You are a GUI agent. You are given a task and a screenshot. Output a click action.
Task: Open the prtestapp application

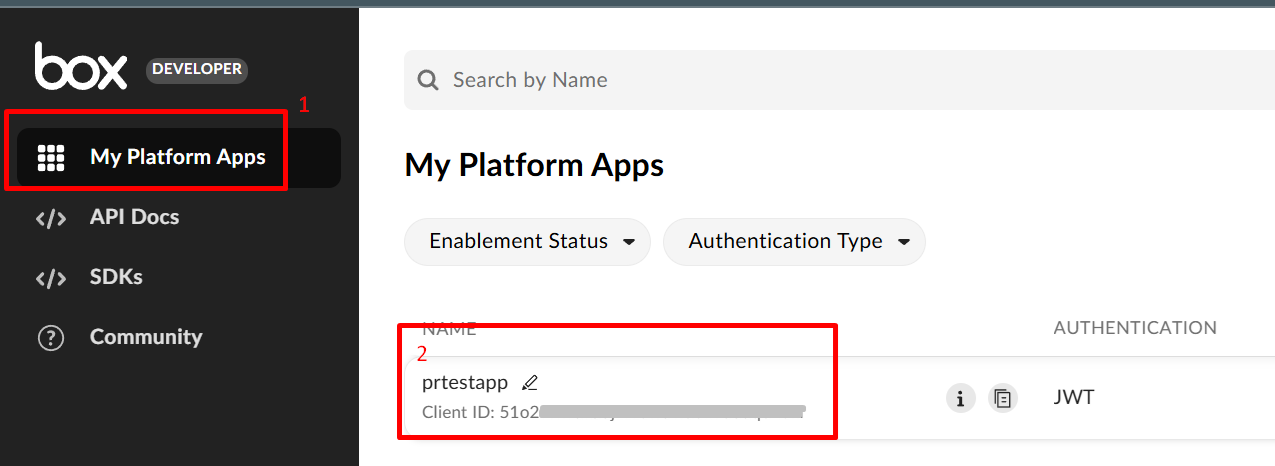click(465, 383)
